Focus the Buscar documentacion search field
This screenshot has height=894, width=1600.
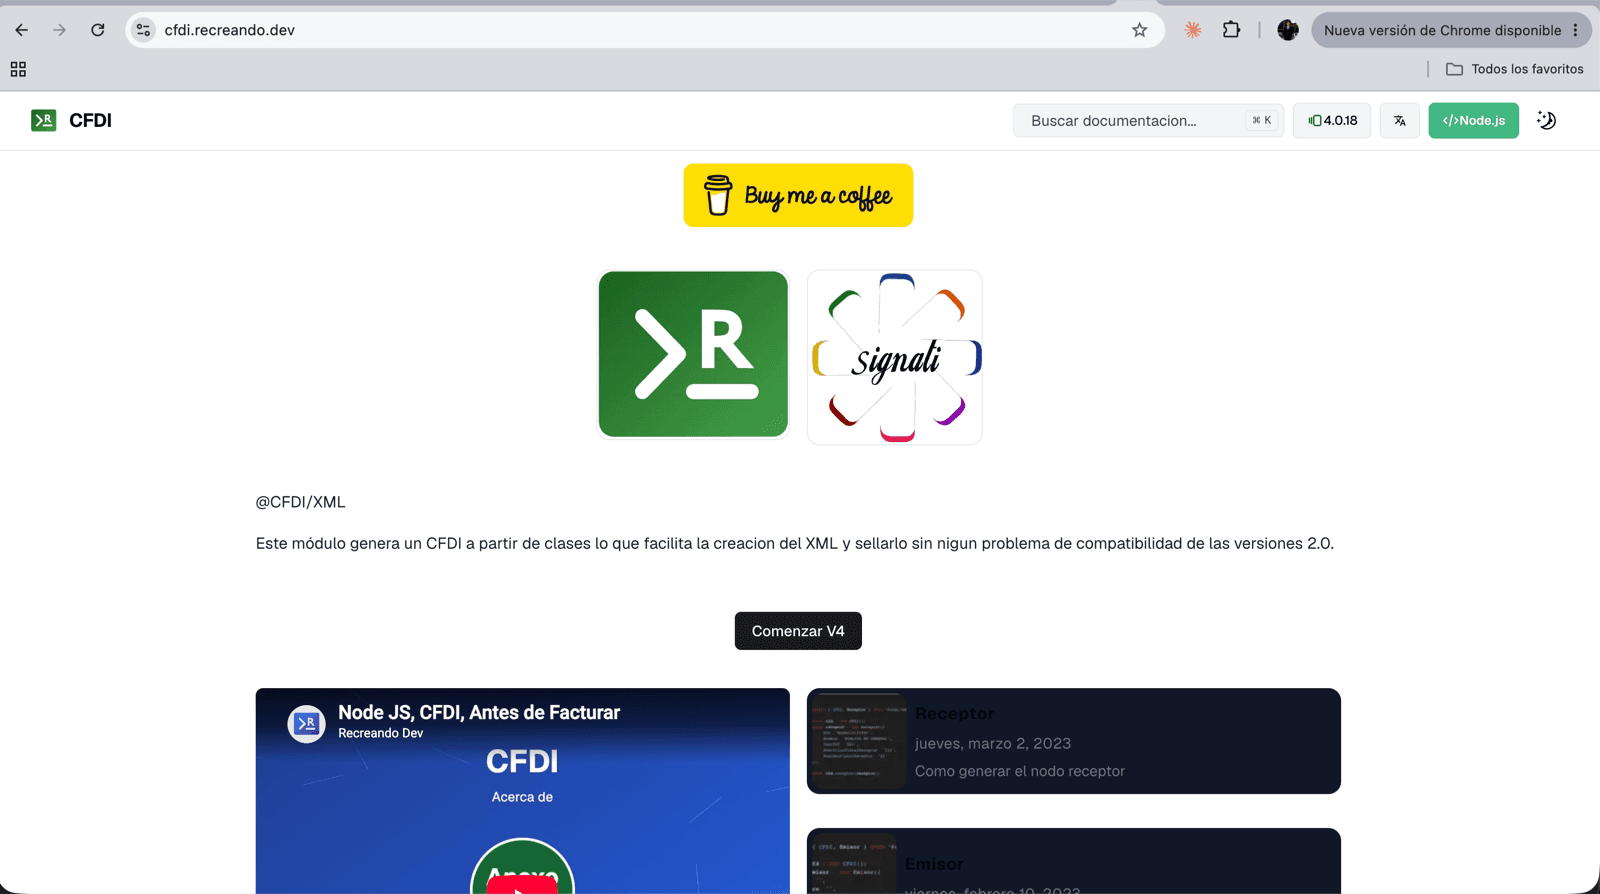tap(1148, 120)
